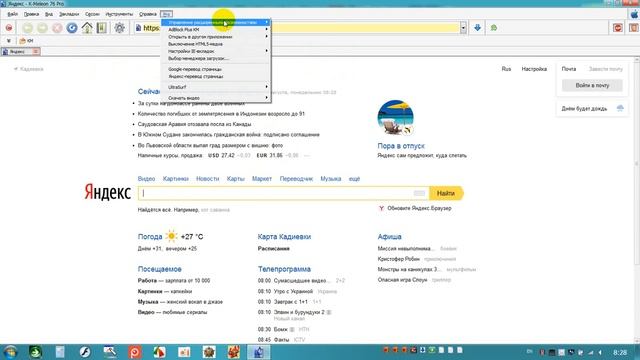This screenshot has width=640, height=360.
Task: Open the Windows Start button
Action: (10, 352)
